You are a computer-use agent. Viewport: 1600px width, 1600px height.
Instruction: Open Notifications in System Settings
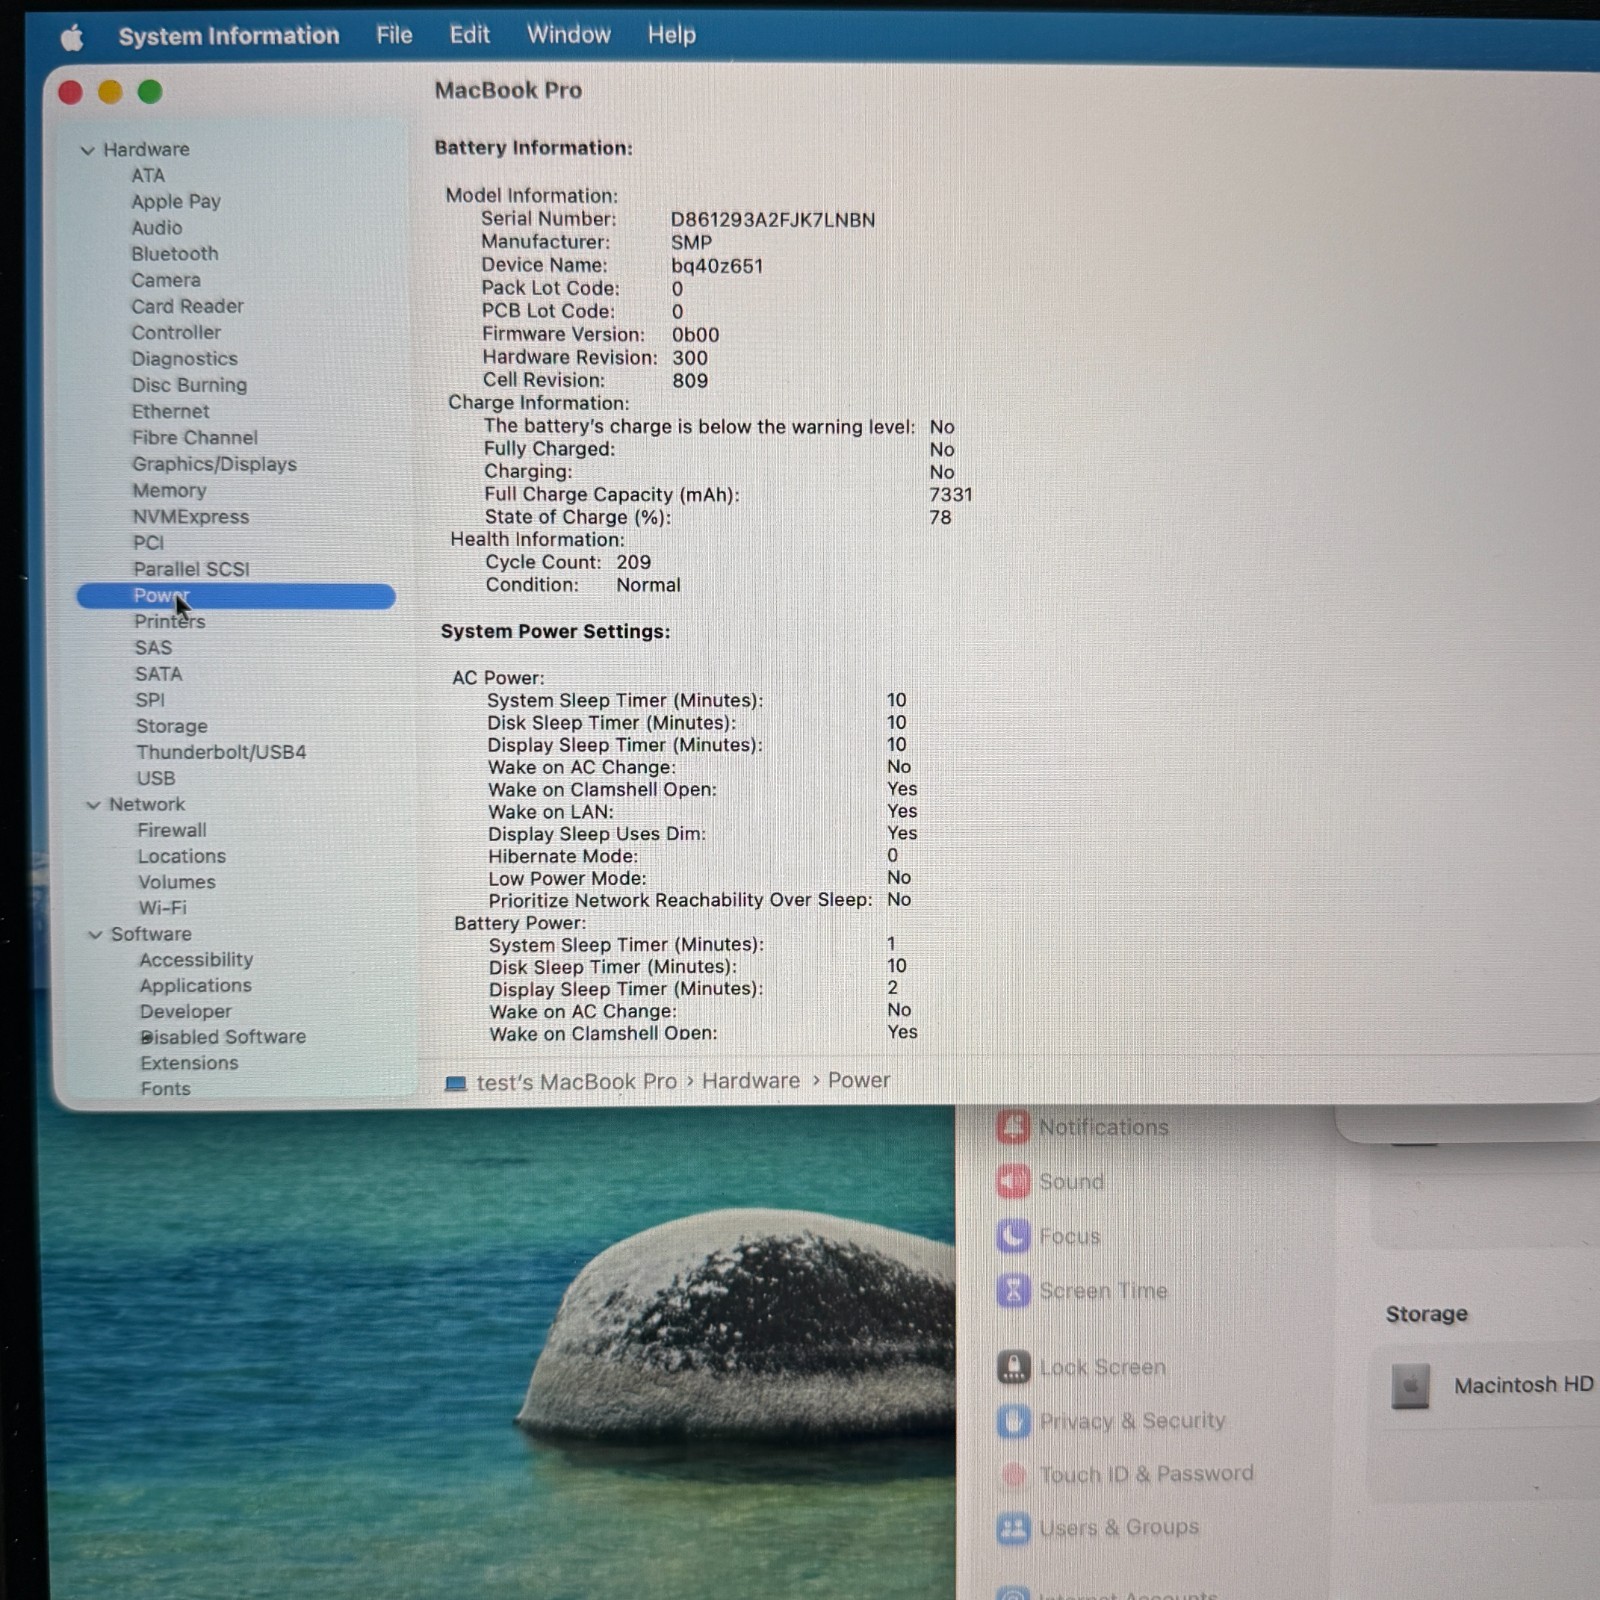point(1084,1127)
